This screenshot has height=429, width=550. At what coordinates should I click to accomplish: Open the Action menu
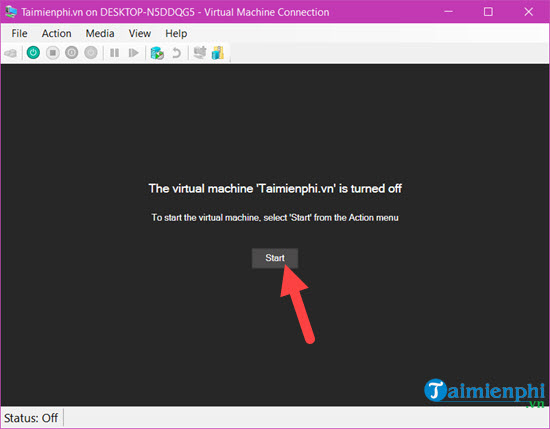(x=56, y=33)
